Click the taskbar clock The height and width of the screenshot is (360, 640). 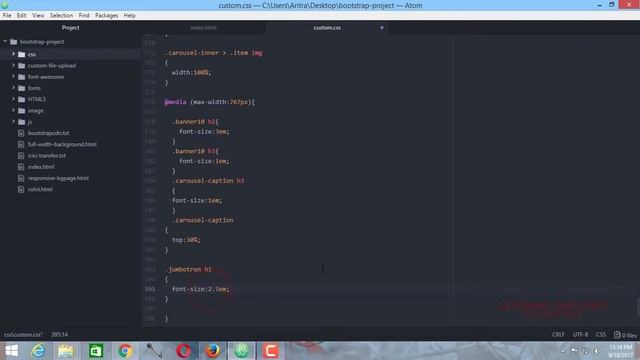[620, 351]
